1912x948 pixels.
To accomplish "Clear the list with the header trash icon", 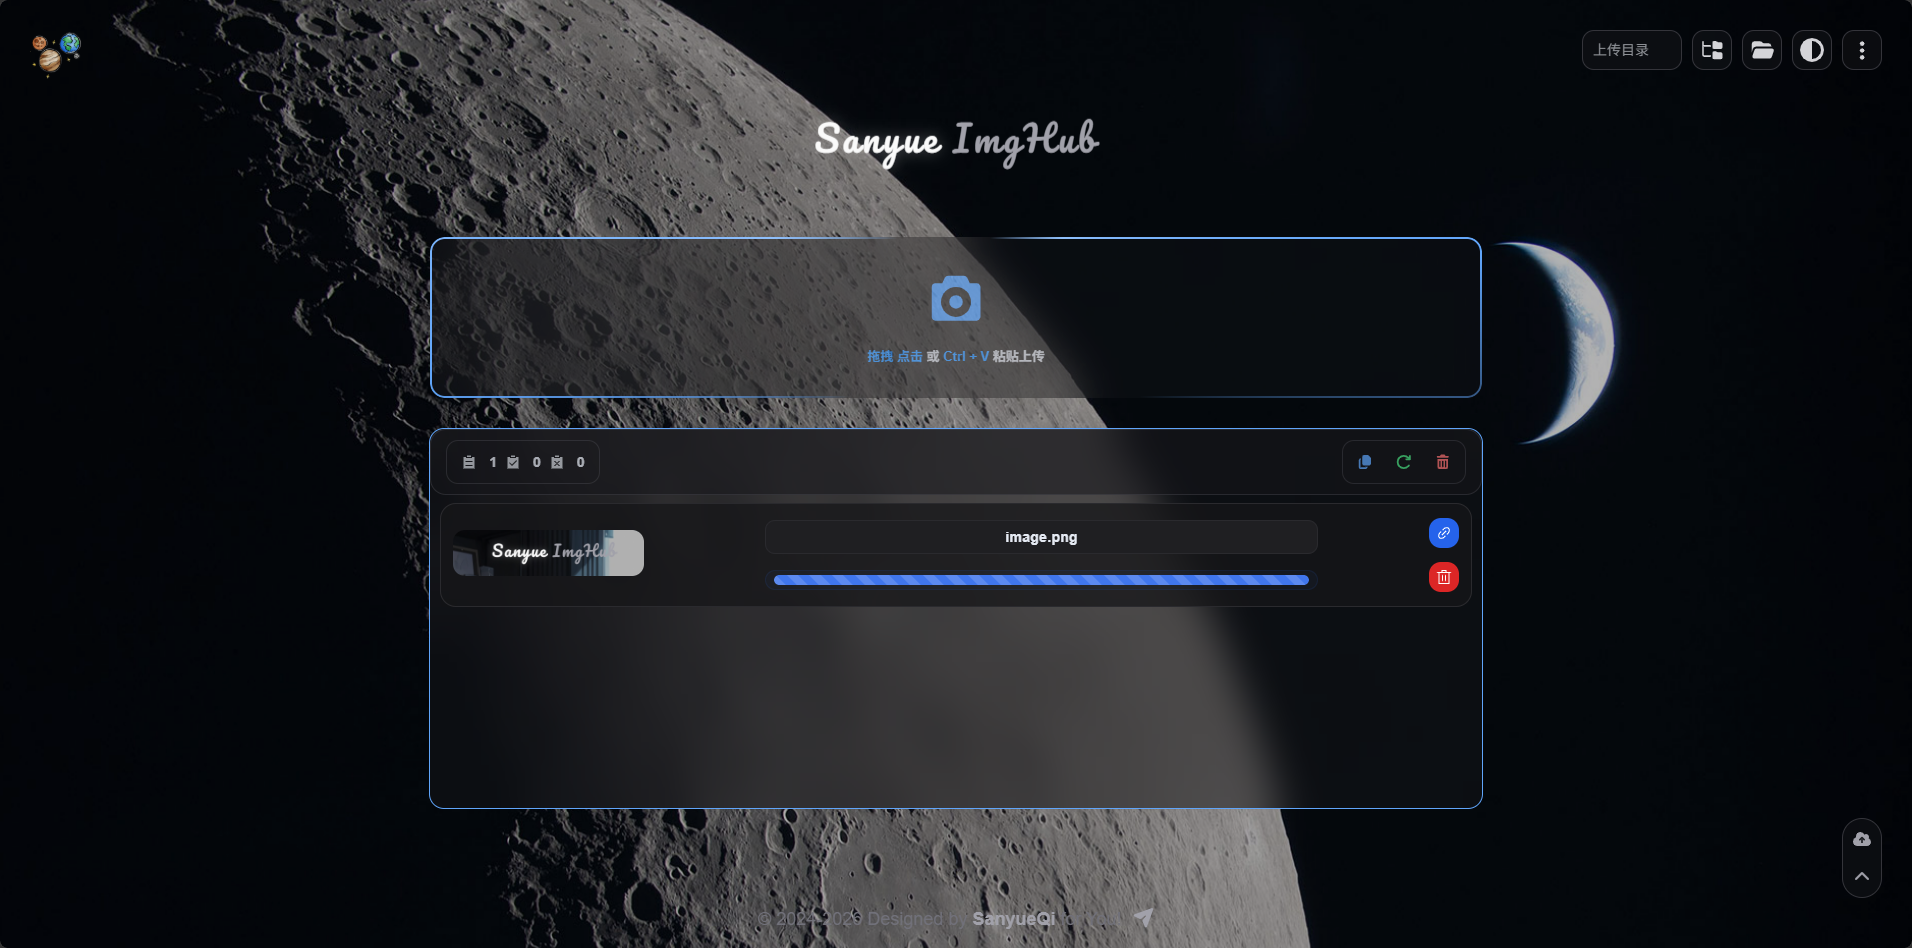I will point(1443,462).
